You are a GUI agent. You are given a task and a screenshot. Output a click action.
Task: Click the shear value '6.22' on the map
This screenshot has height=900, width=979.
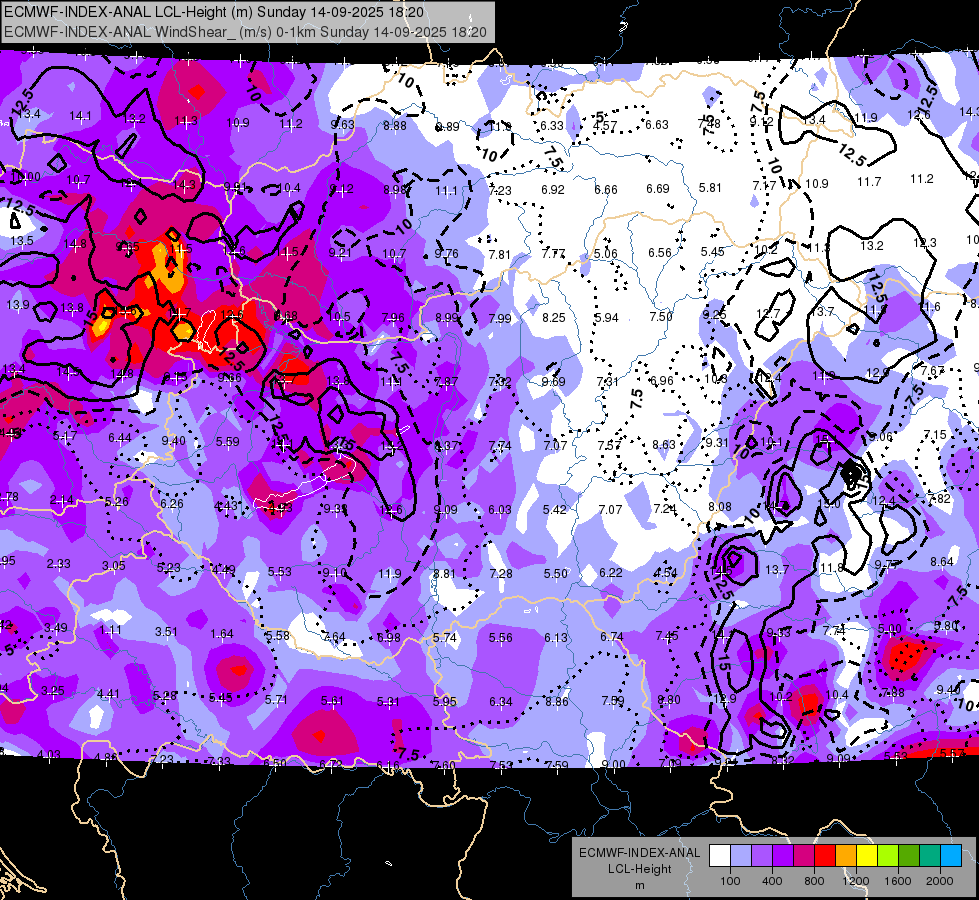coord(611,573)
